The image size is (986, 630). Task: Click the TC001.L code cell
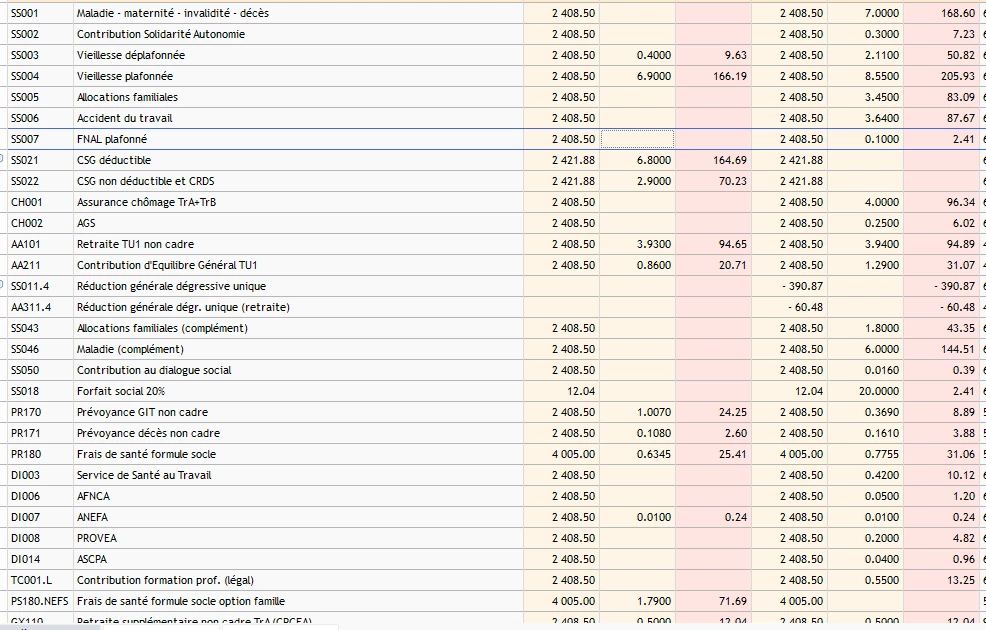40,580
